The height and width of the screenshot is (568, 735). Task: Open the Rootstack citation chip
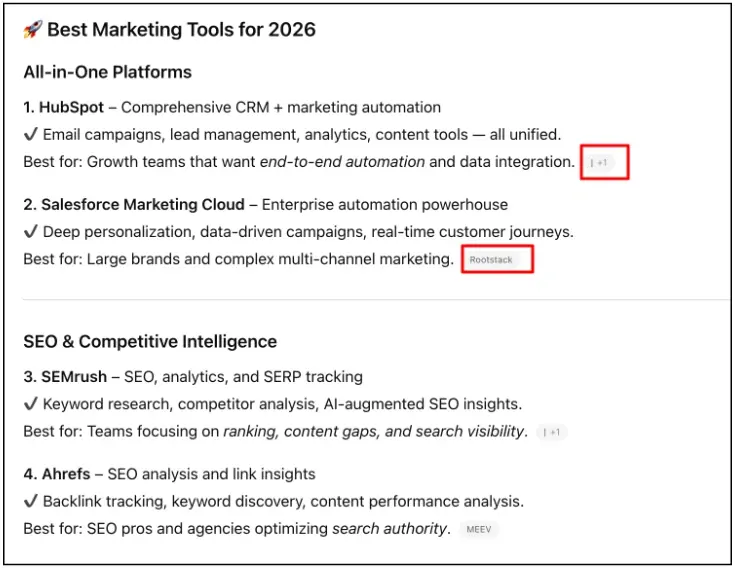click(491, 260)
